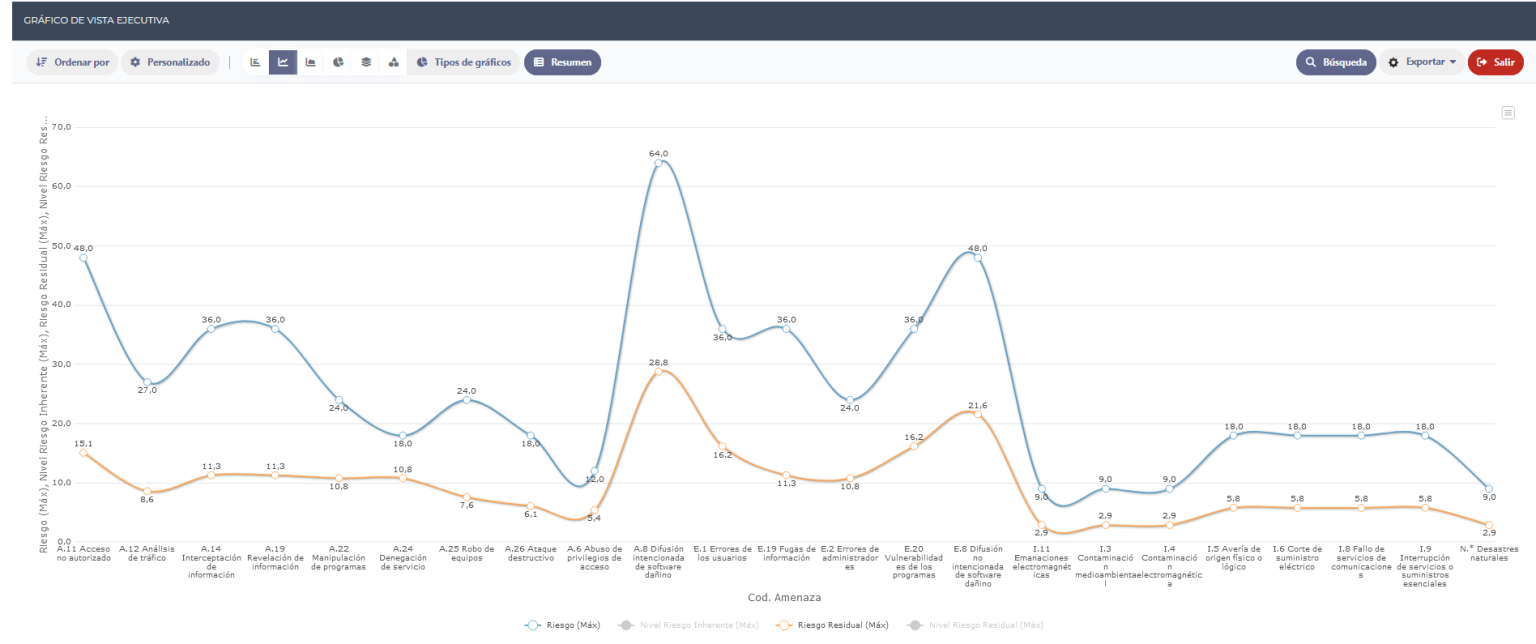Viewport: 1536px width, 644px height.
Task: Toggle Riesgo (Máx) series in legend
Action: pos(563,625)
